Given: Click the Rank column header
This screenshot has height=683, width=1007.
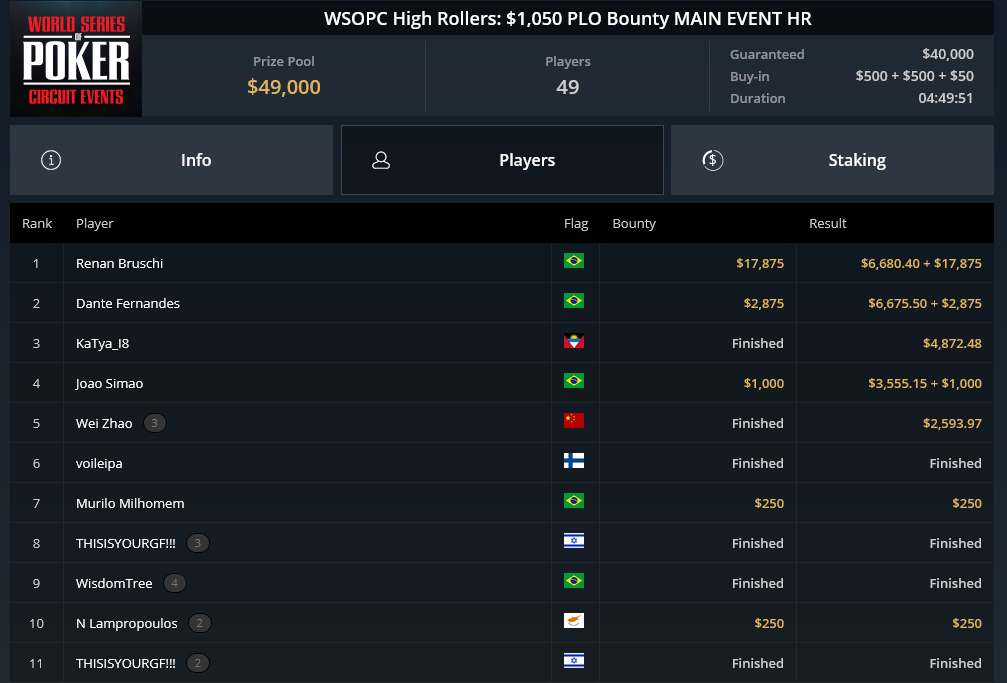Looking at the screenshot, I should pos(37,224).
